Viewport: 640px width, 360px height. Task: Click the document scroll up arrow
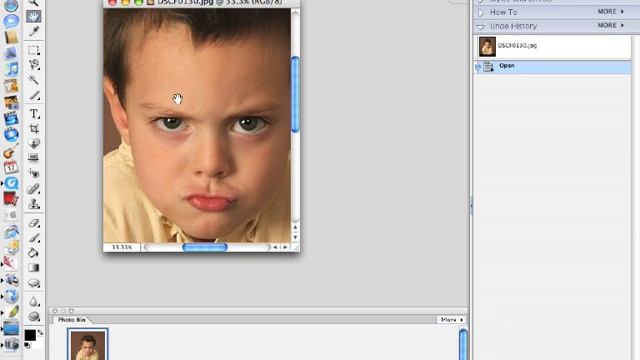pyautogui.click(x=295, y=227)
